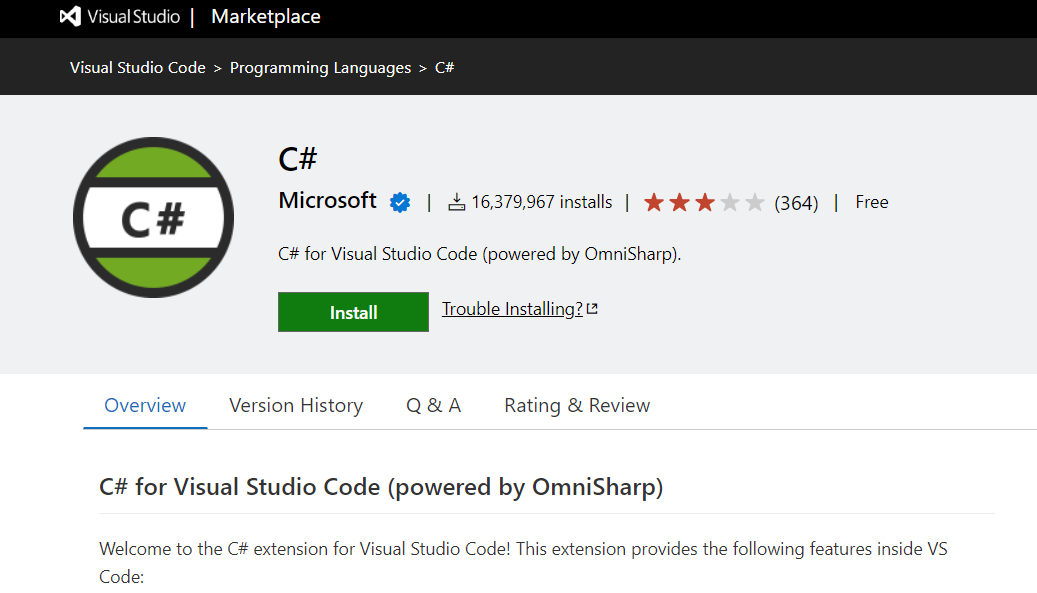
Task: Click the Visual Studio header text
Action: tap(134, 17)
